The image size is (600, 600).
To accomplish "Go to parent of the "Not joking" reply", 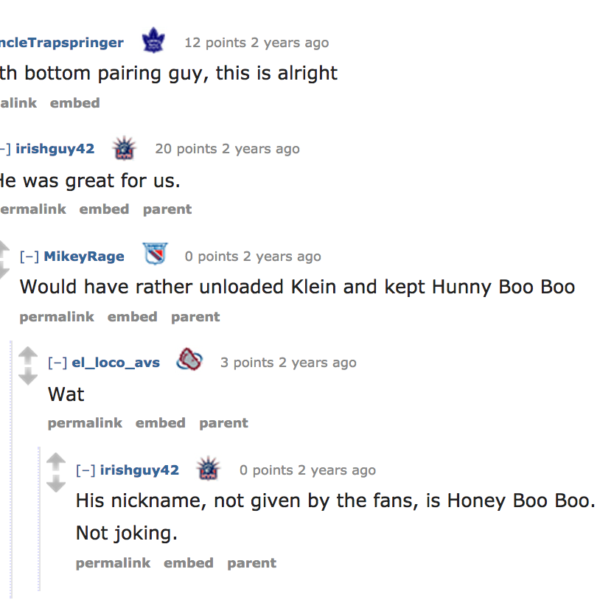I will point(251,563).
